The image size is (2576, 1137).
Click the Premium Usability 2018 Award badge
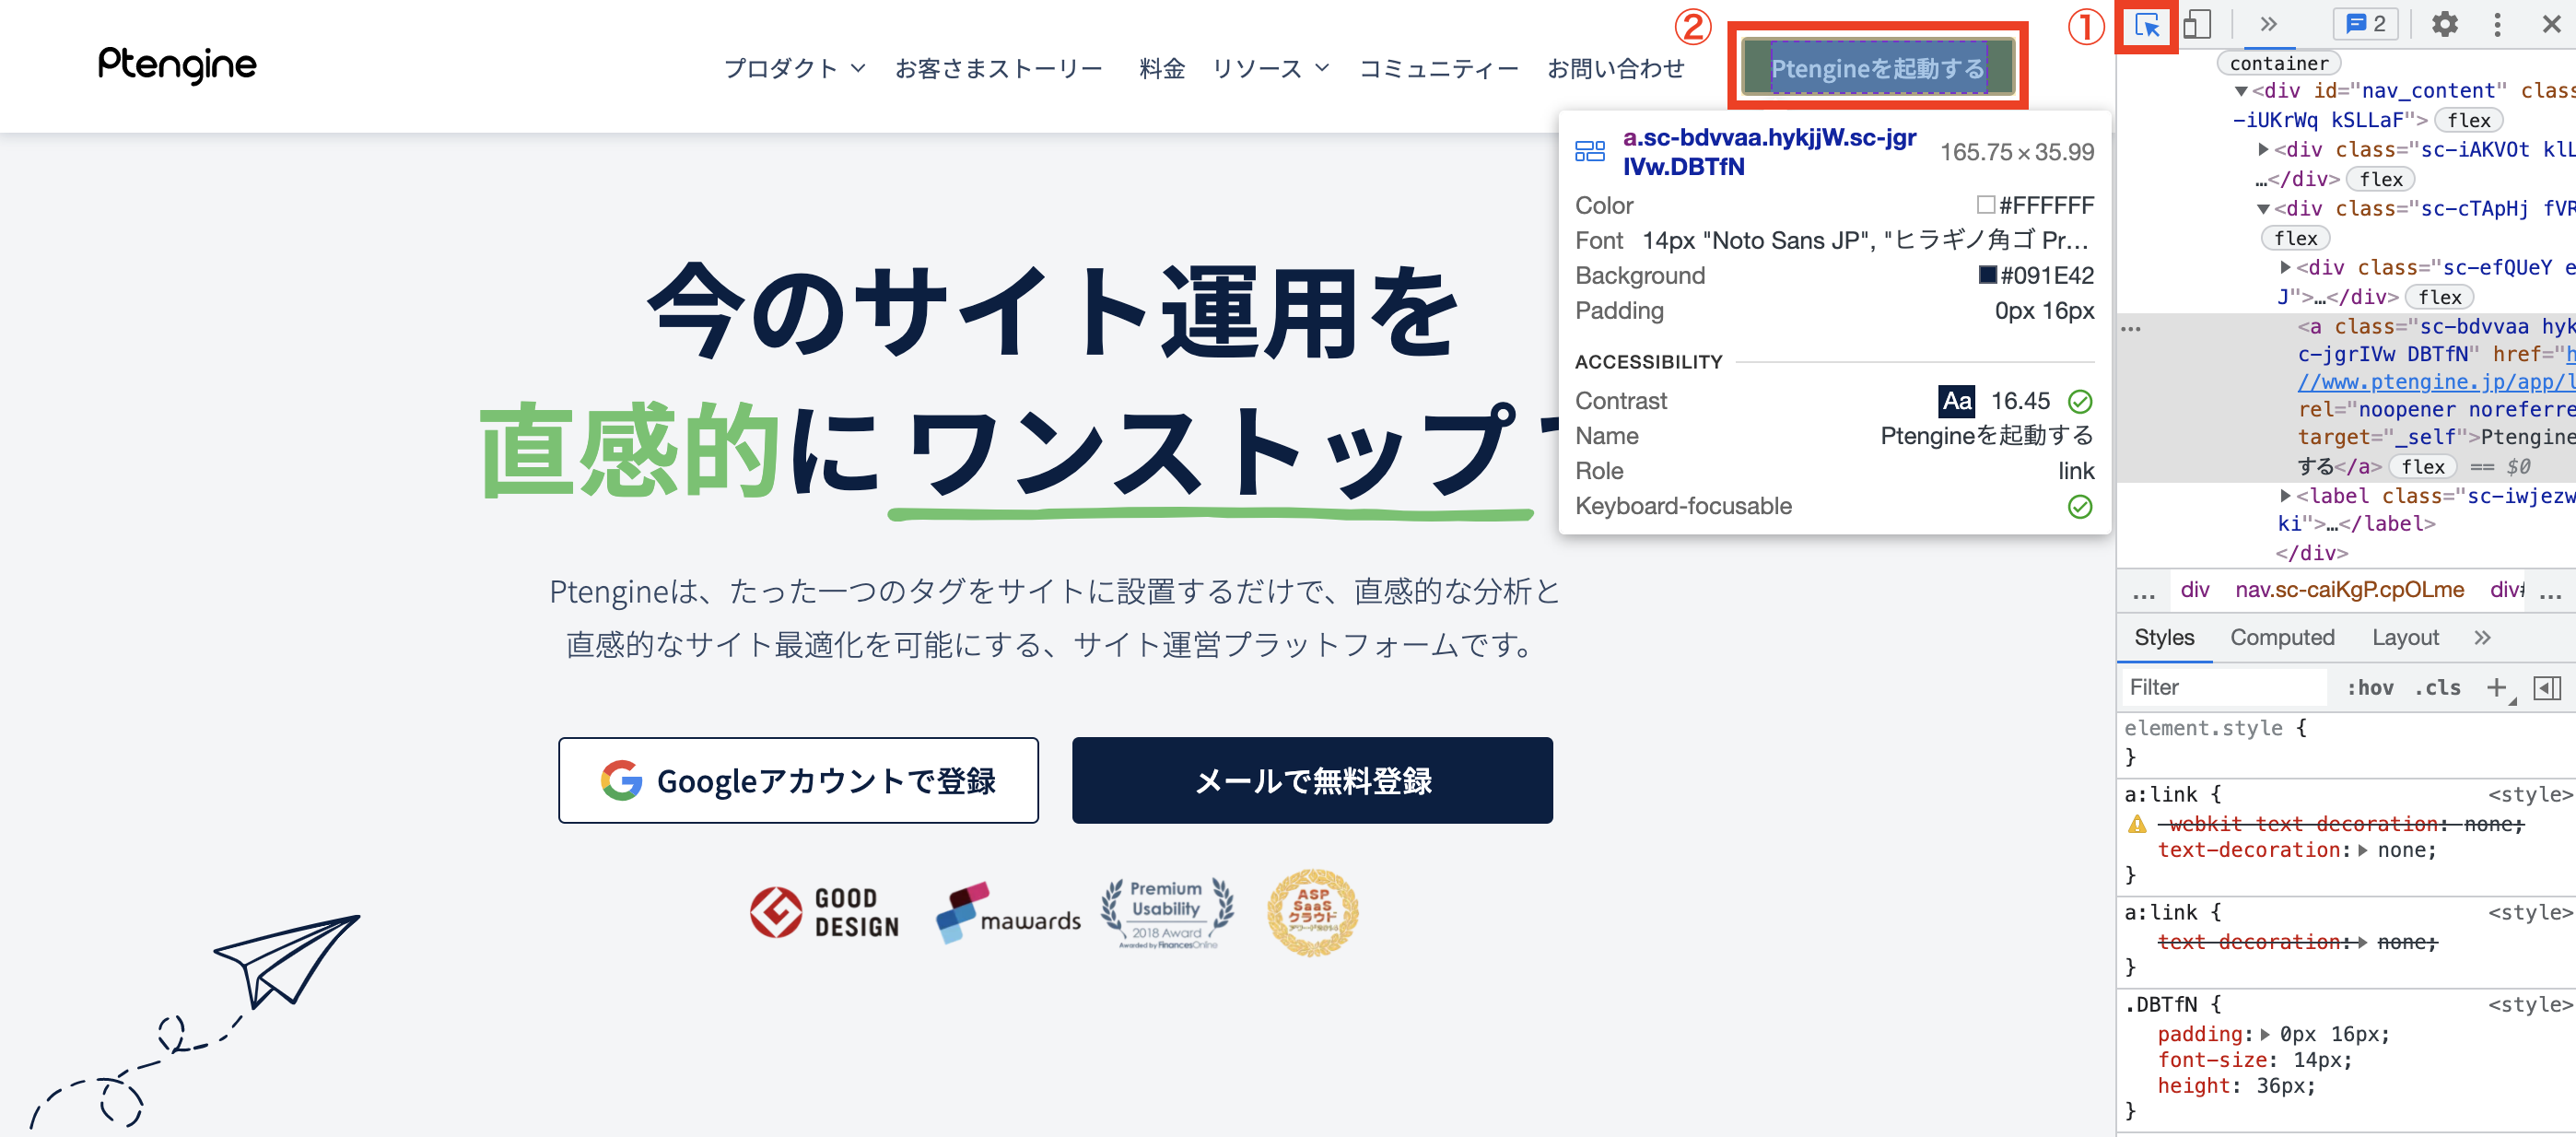(x=1167, y=912)
